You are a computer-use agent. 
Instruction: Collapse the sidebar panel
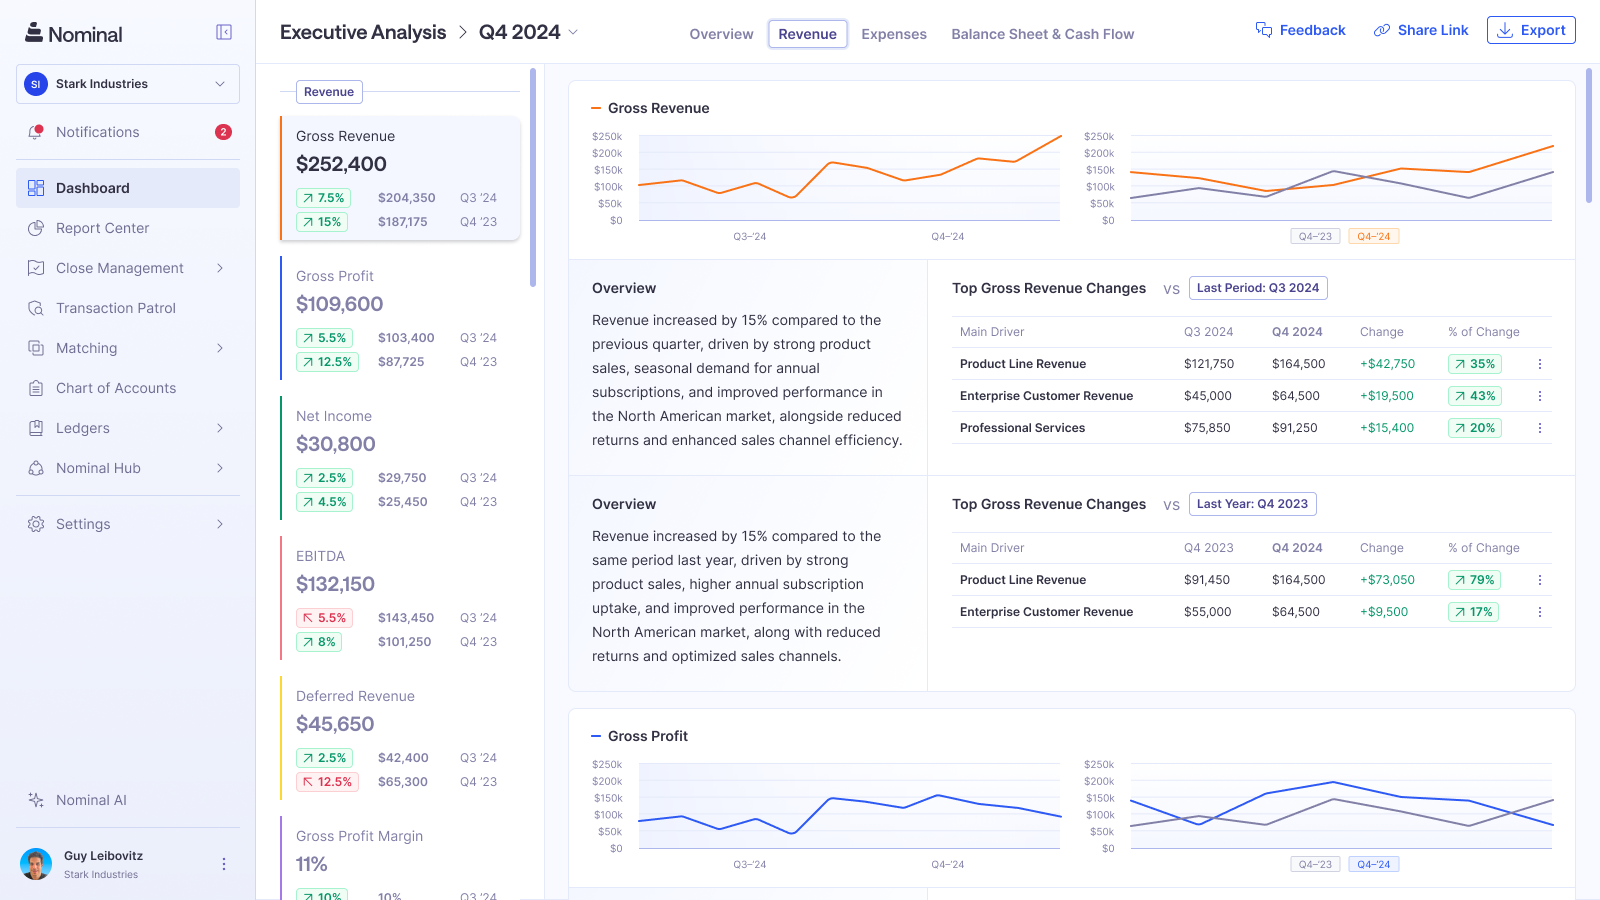[223, 31]
